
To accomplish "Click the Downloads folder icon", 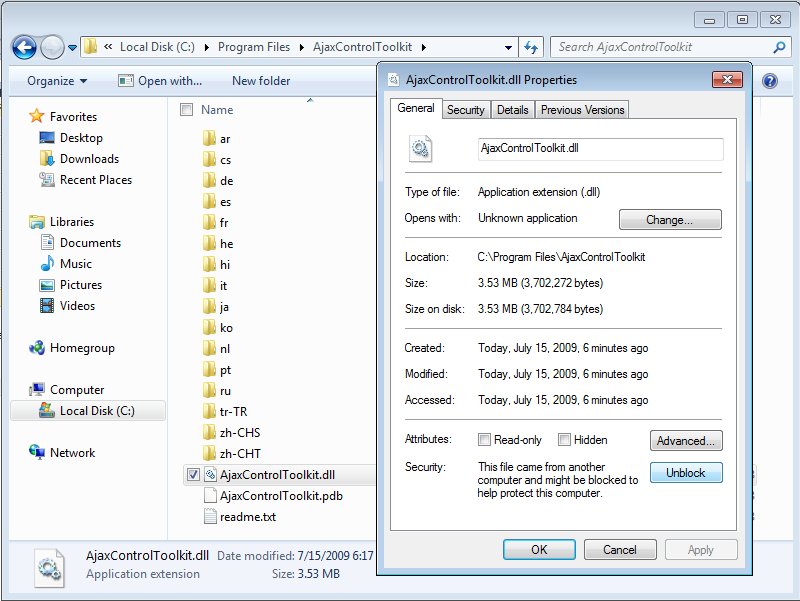I will pos(47,159).
